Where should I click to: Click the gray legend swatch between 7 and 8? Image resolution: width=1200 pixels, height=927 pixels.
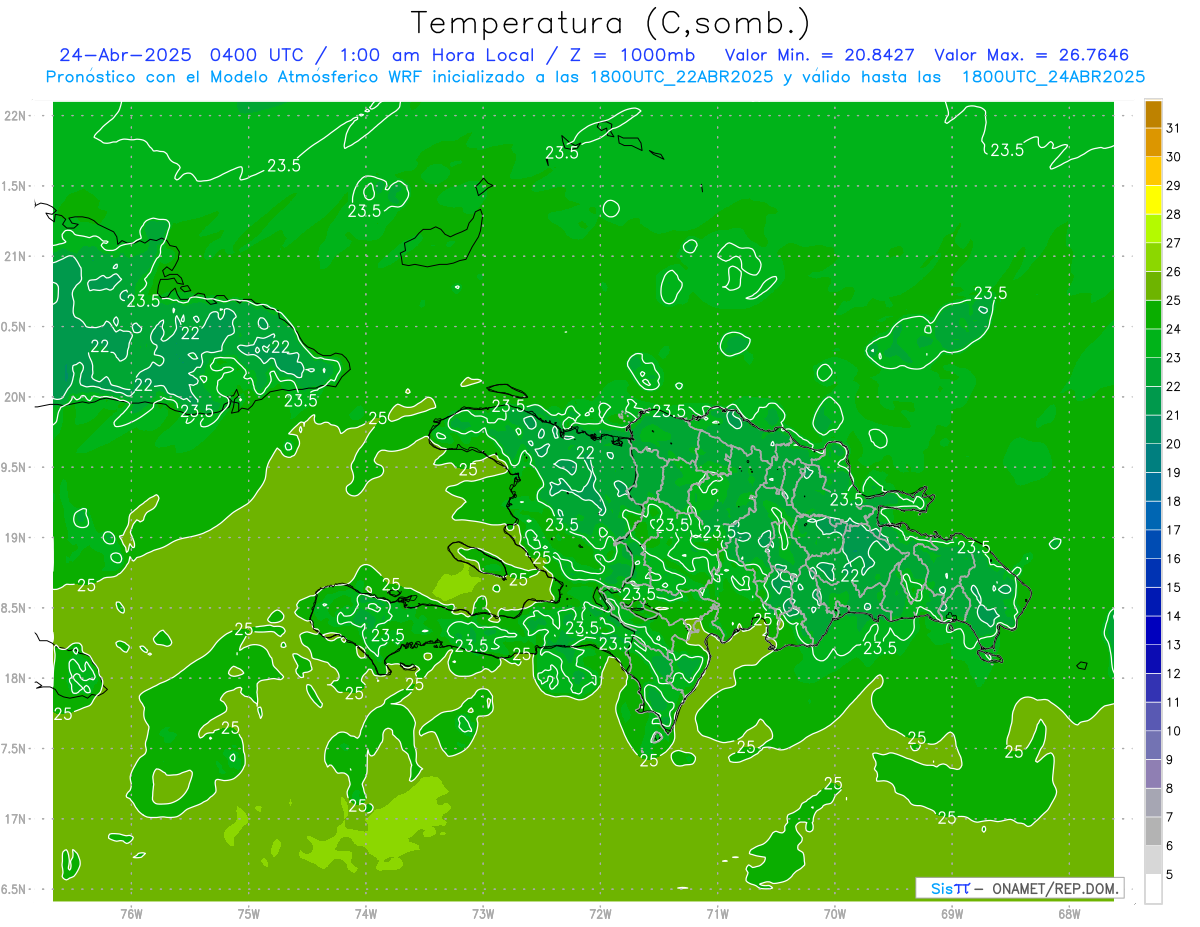1153,803
